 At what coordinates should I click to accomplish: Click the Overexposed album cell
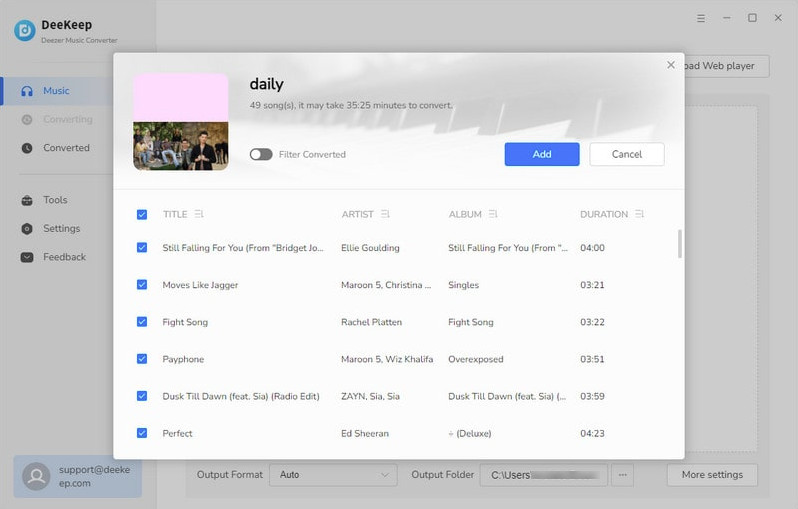475,359
